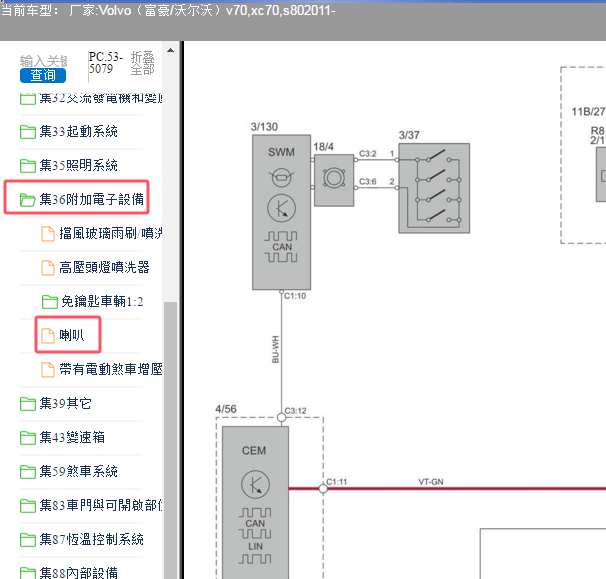Click the VT-GN wire label

coord(431,482)
